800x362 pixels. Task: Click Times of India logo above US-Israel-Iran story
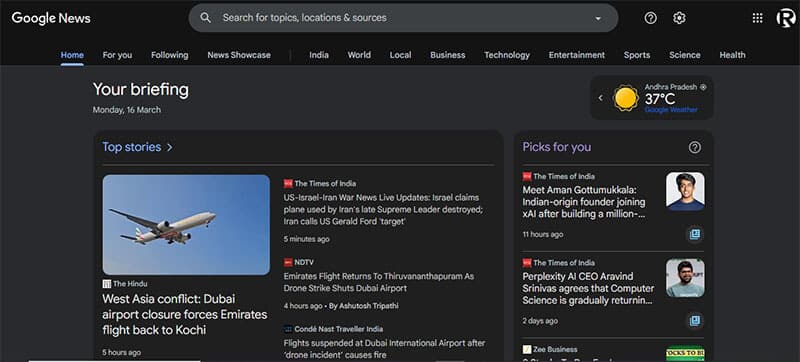click(x=288, y=184)
